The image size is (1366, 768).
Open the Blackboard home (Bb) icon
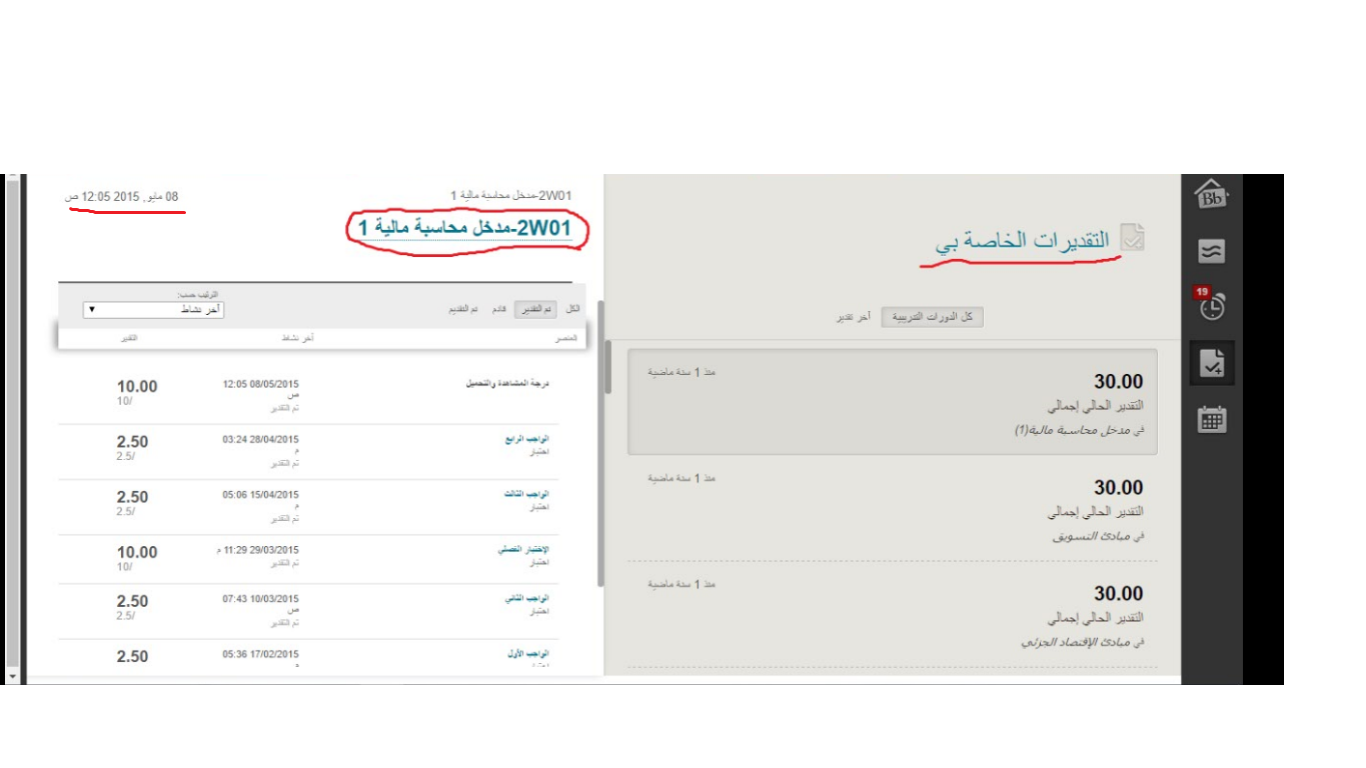1211,195
